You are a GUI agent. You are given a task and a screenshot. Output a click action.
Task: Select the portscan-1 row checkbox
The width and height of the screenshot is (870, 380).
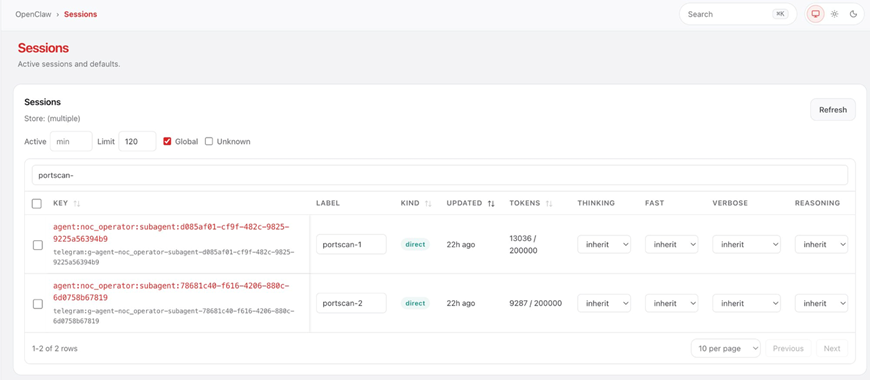pos(38,245)
